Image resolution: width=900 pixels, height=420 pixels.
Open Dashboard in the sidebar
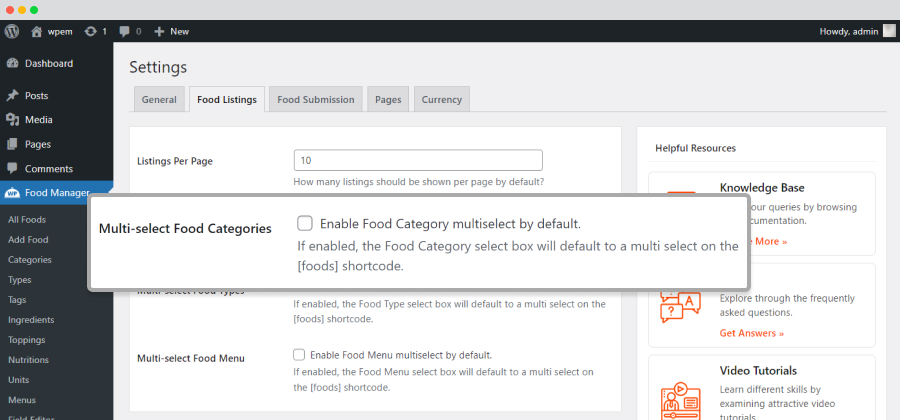pyautogui.click(x=49, y=64)
